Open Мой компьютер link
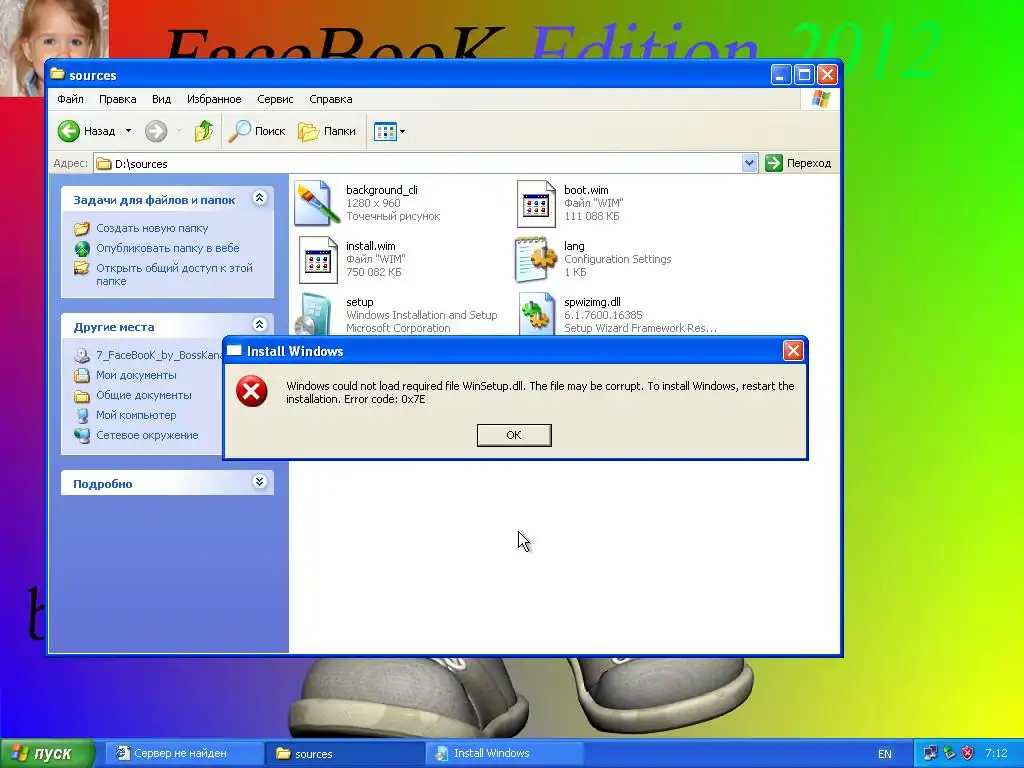 [x=136, y=415]
